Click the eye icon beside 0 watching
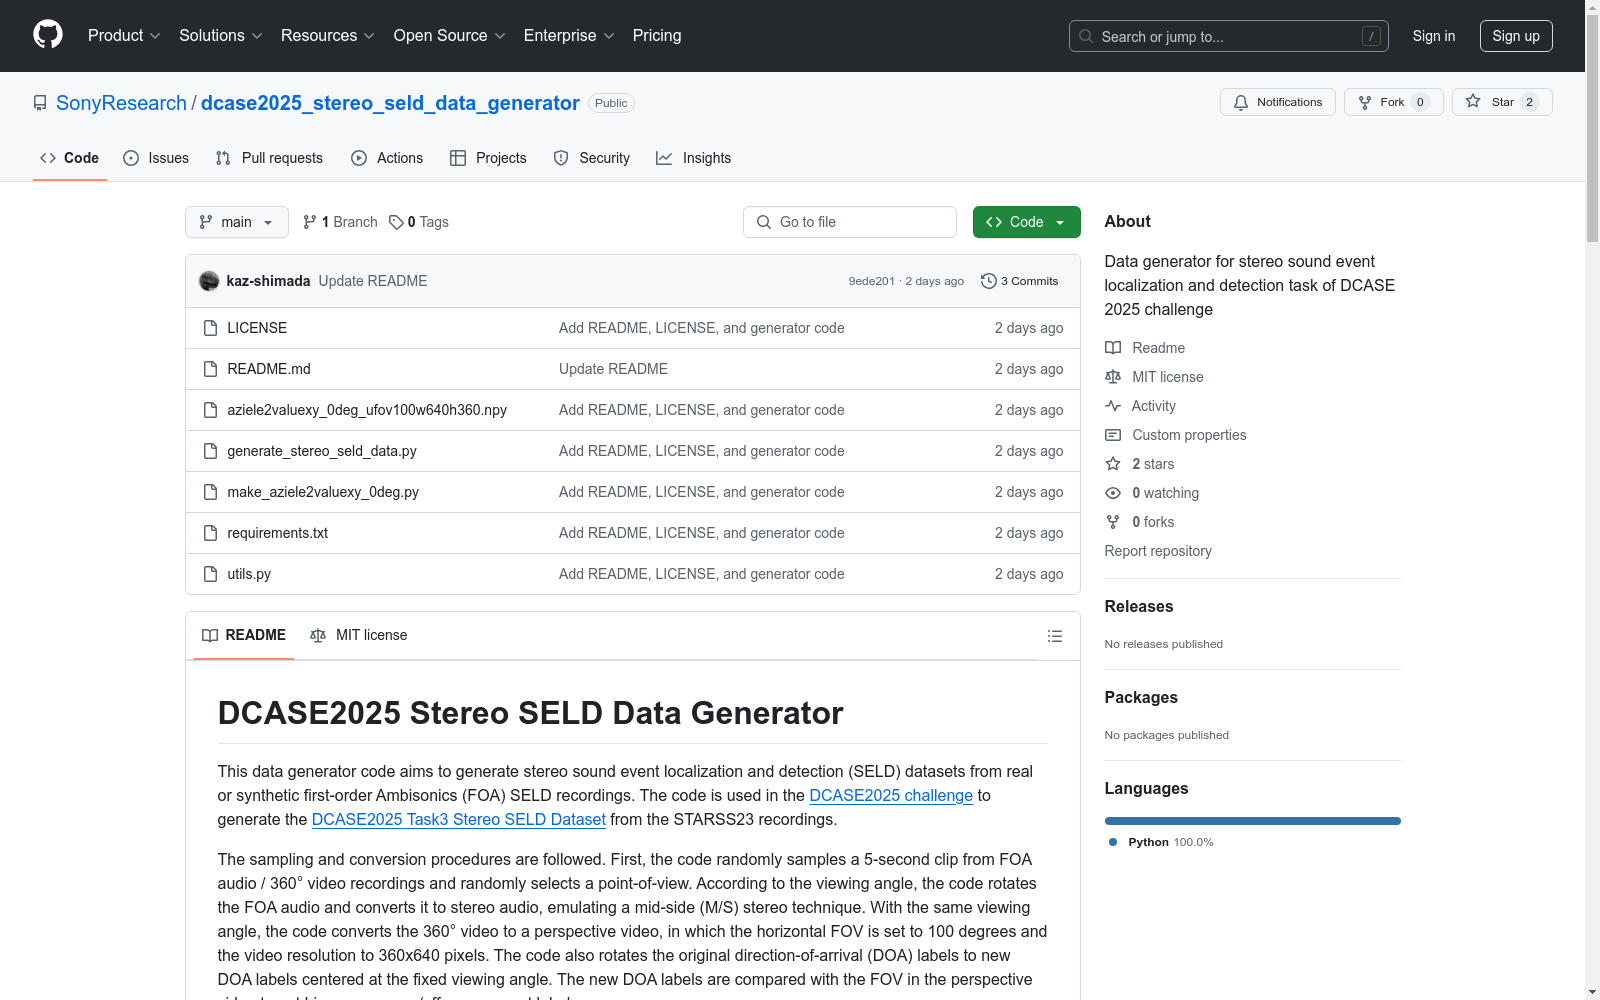 1113,493
